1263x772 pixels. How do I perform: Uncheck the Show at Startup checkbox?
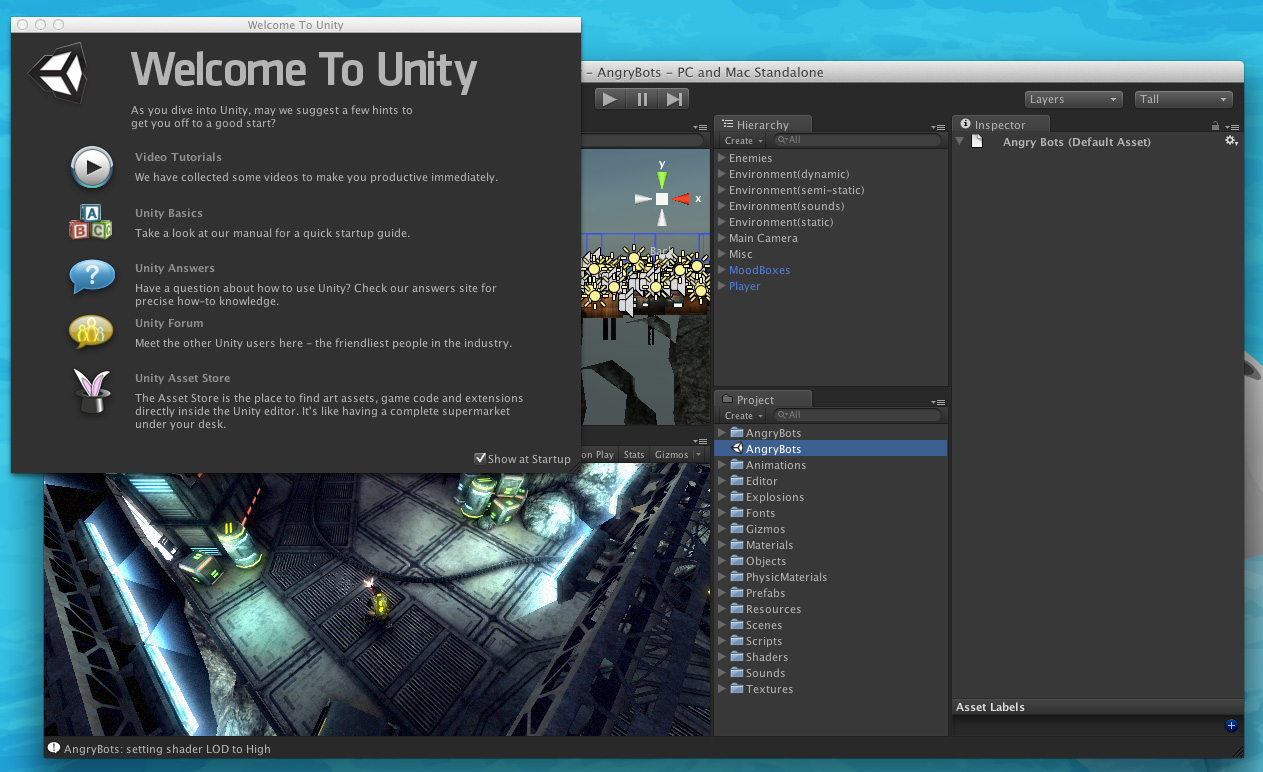(481, 459)
